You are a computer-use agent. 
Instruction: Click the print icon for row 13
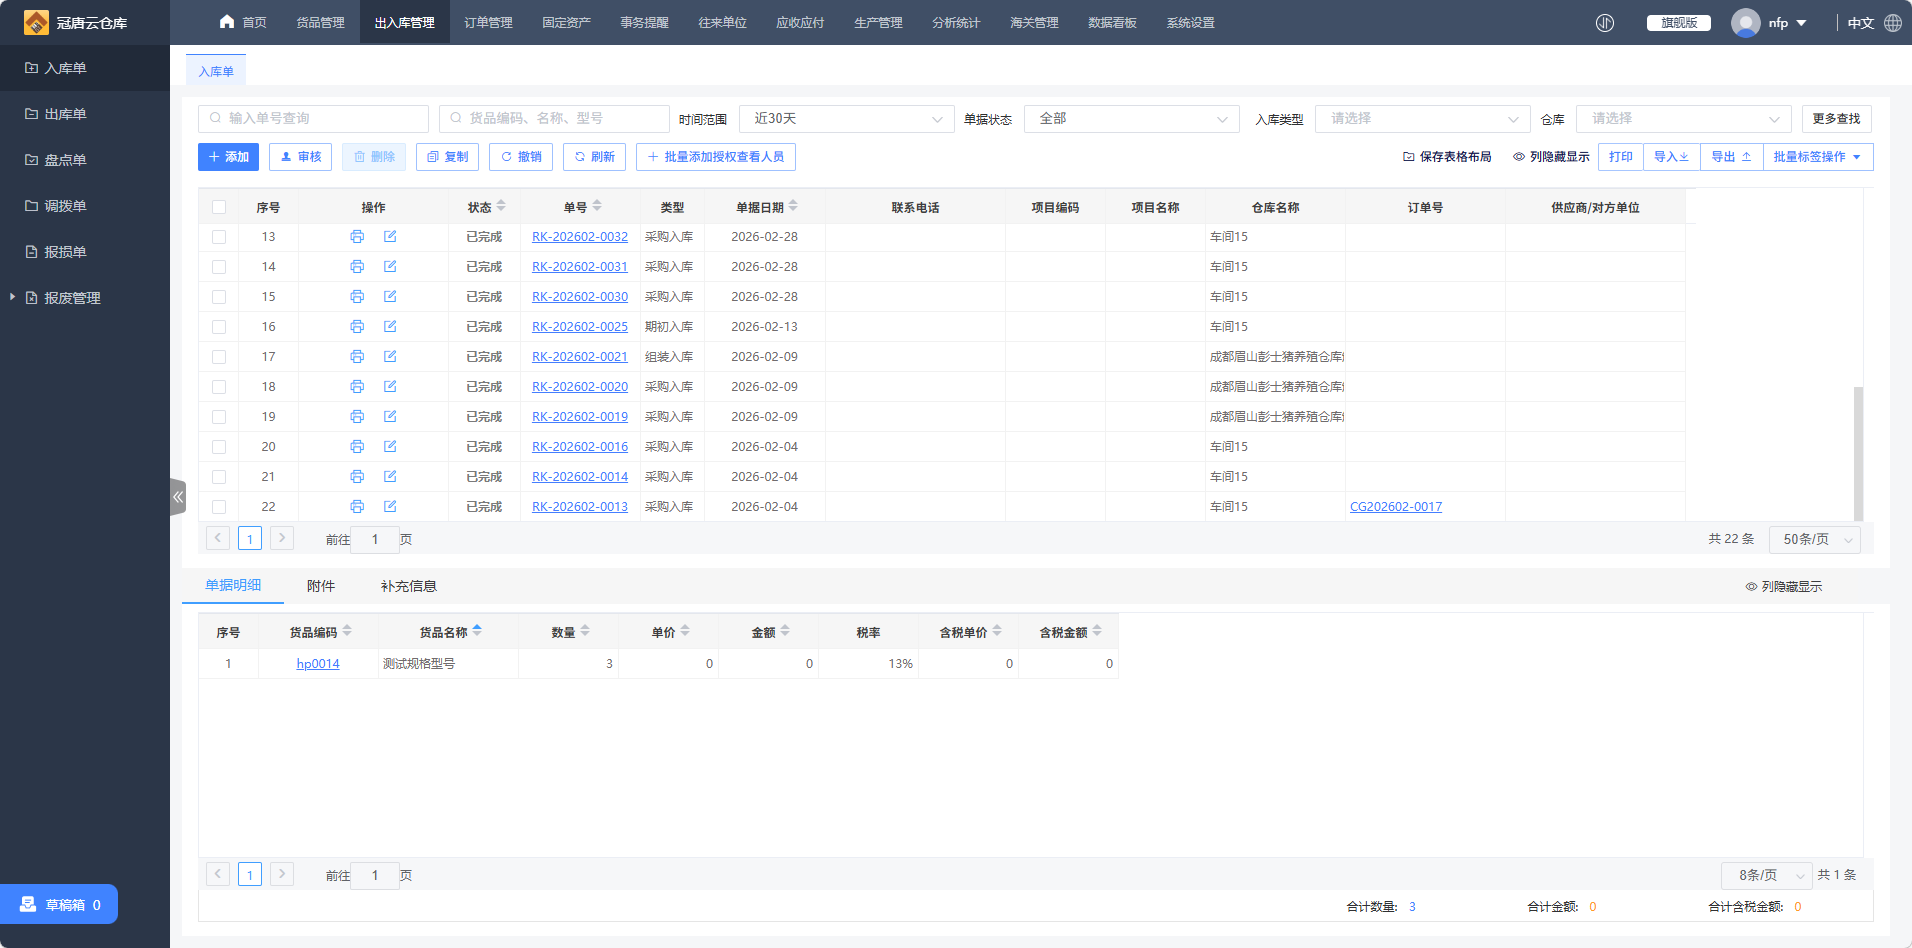[x=357, y=237]
